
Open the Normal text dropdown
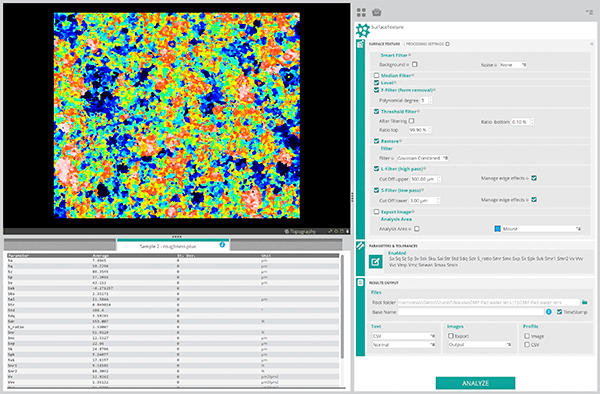[x=404, y=345]
